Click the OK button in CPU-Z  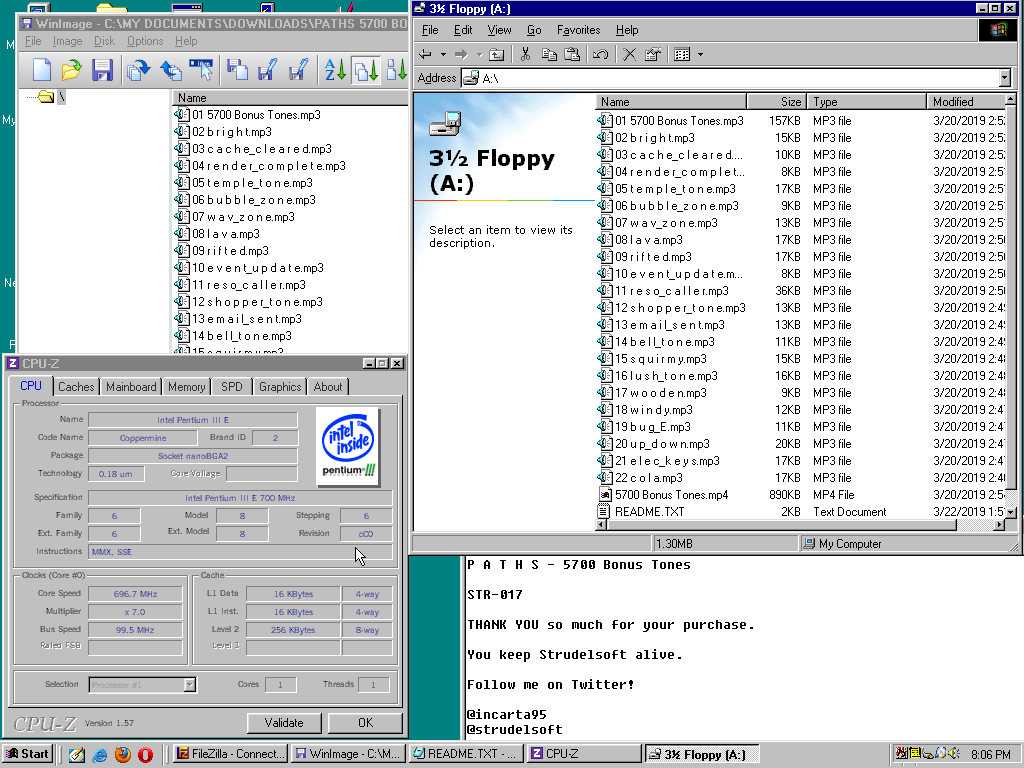365,723
